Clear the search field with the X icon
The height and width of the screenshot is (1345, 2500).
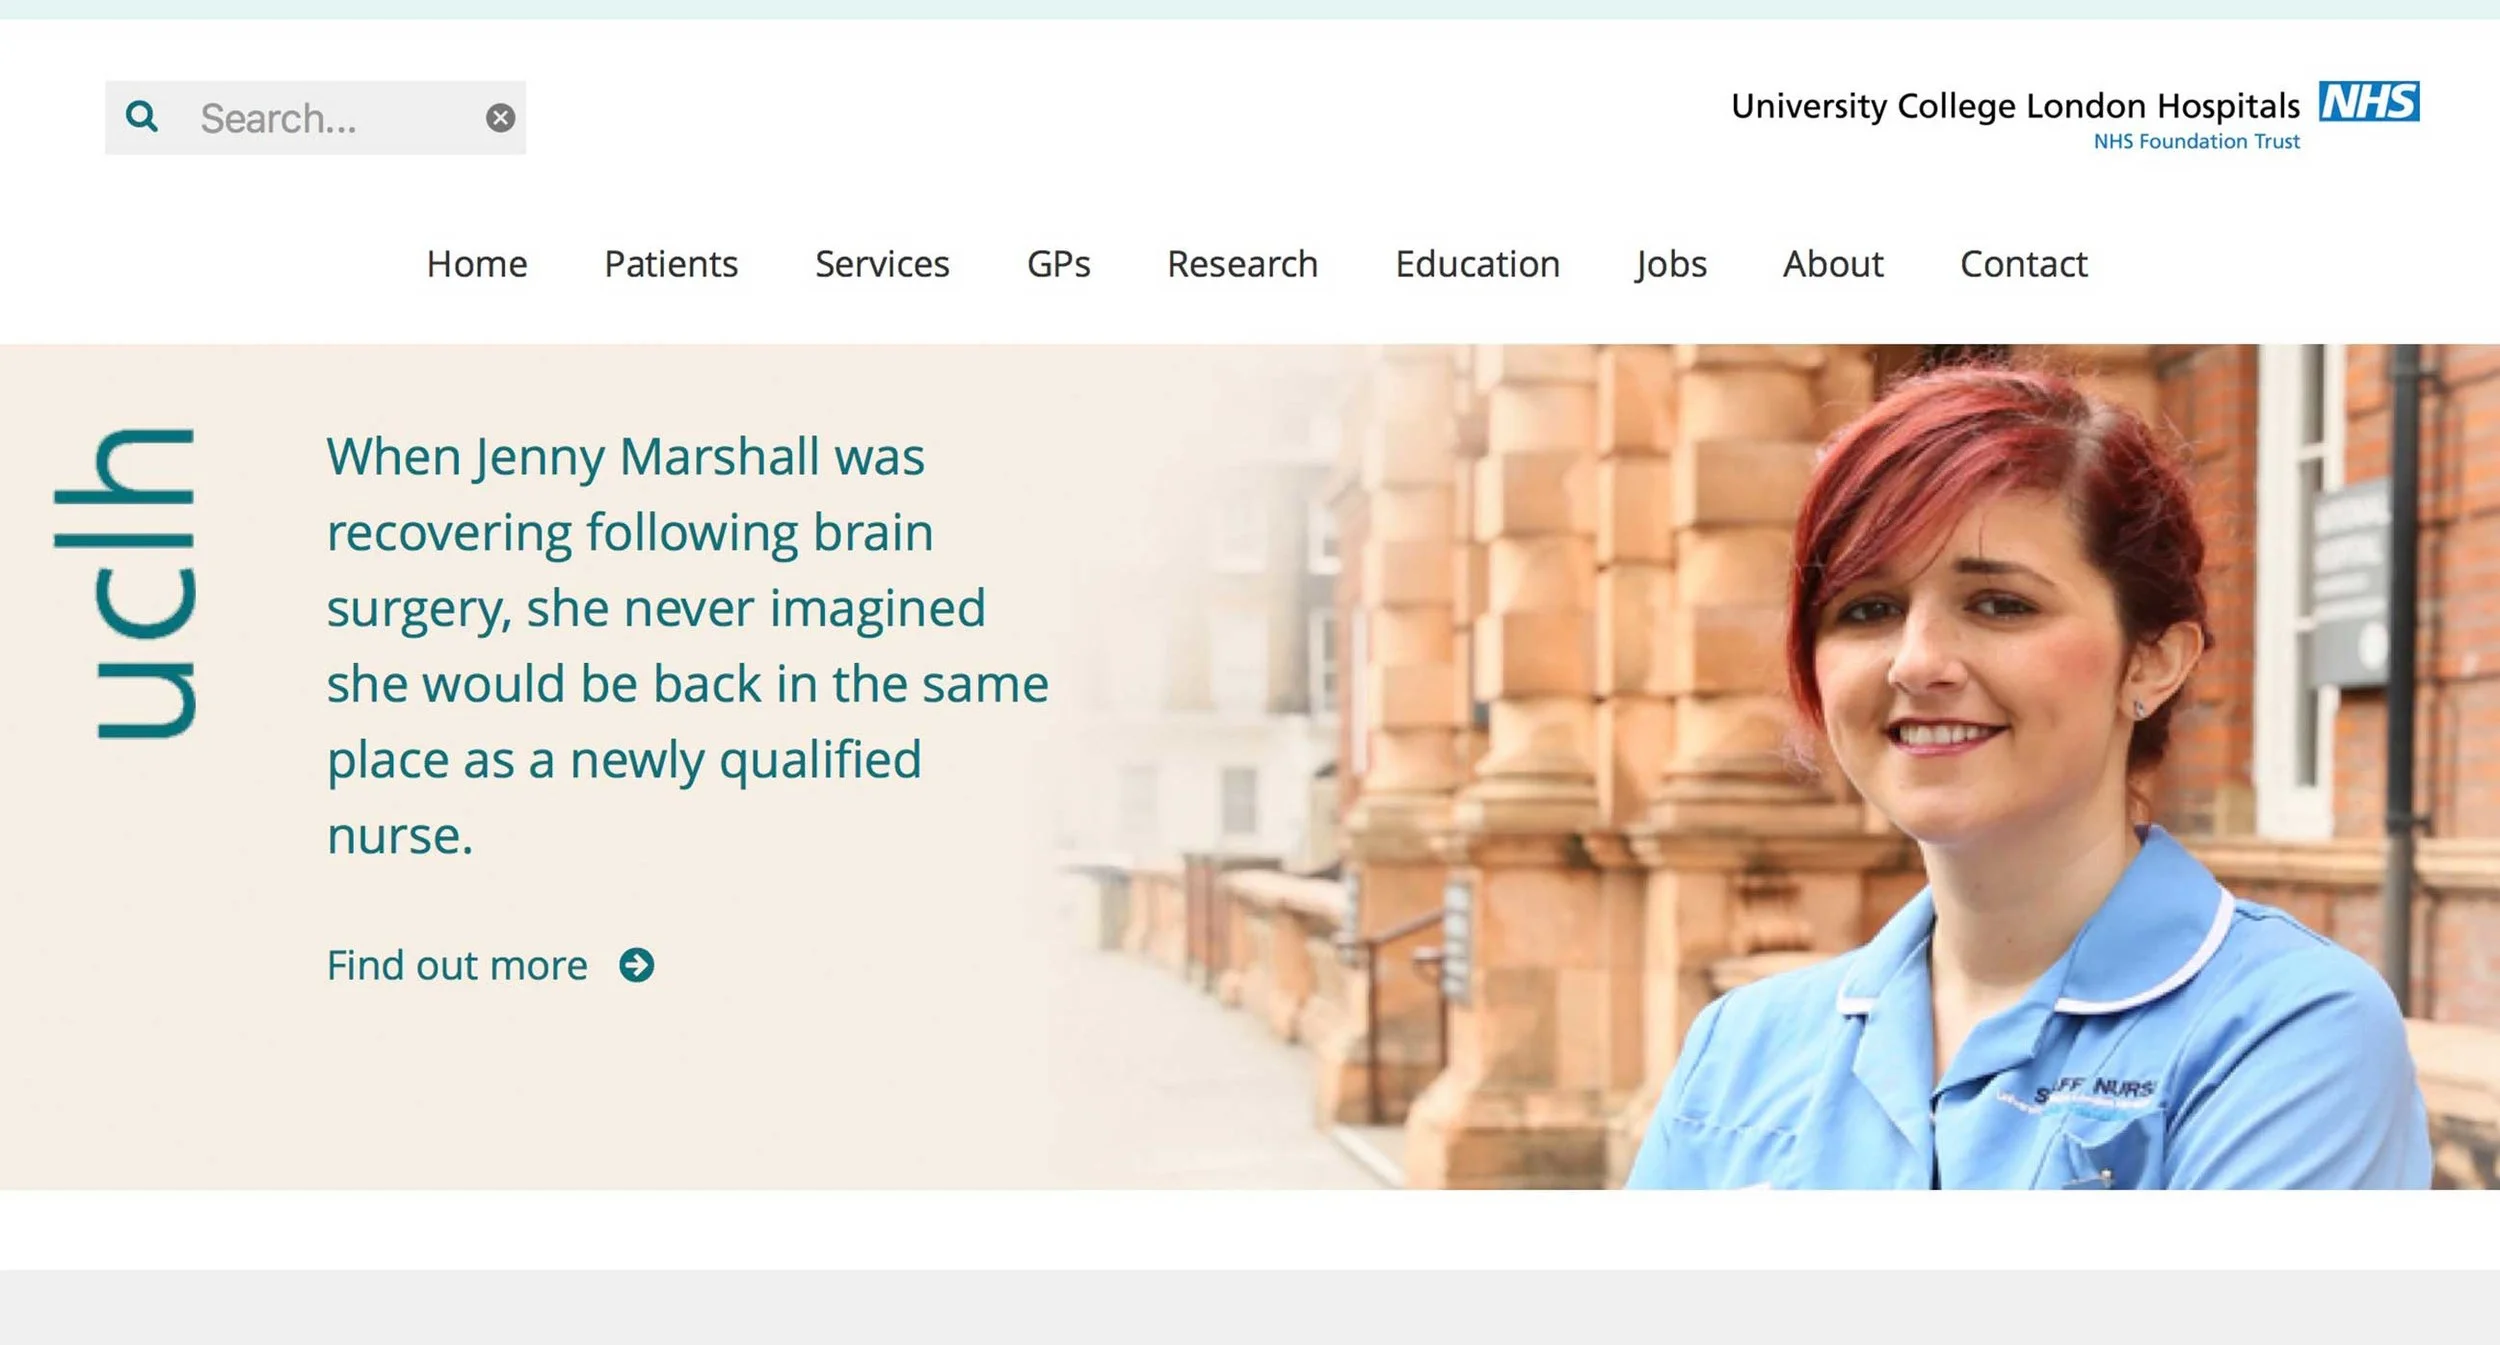[x=500, y=118]
